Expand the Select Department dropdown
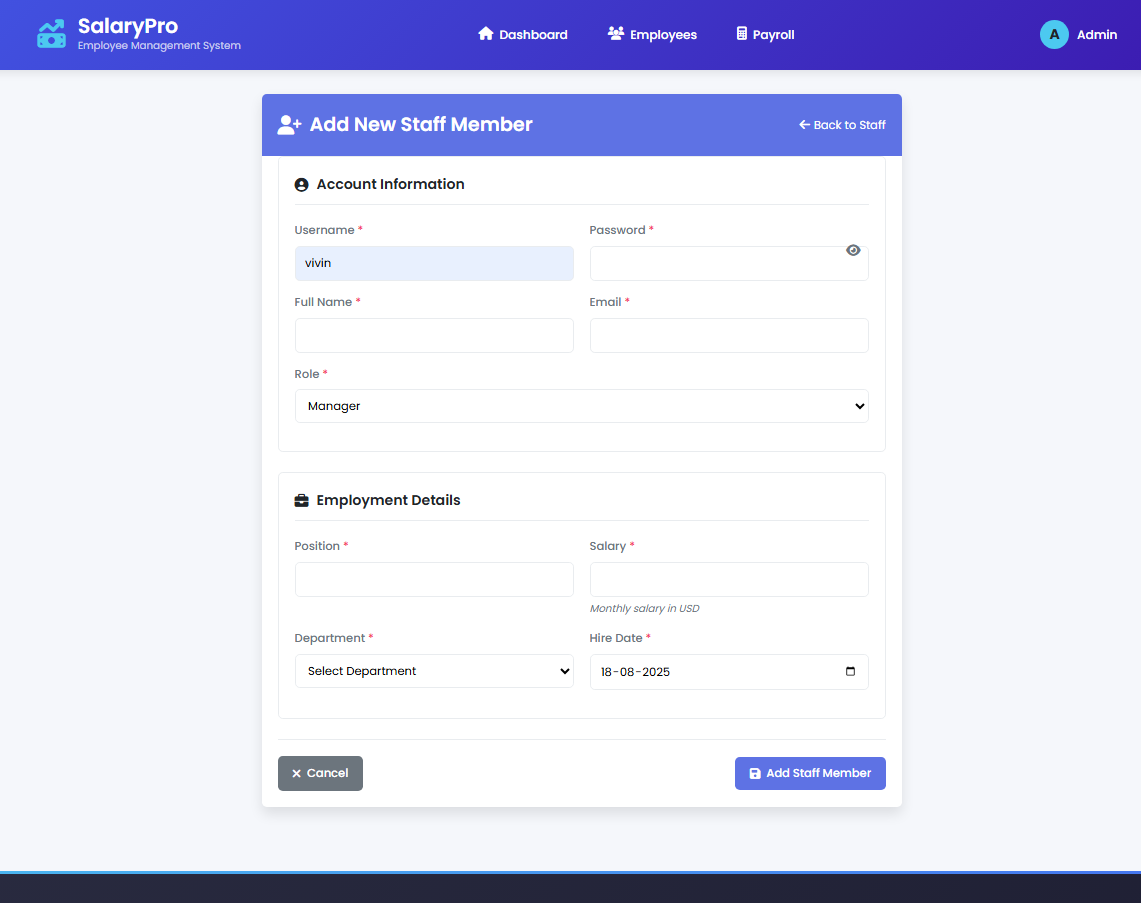Screen dimensions: 1141x903 (x=434, y=671)
